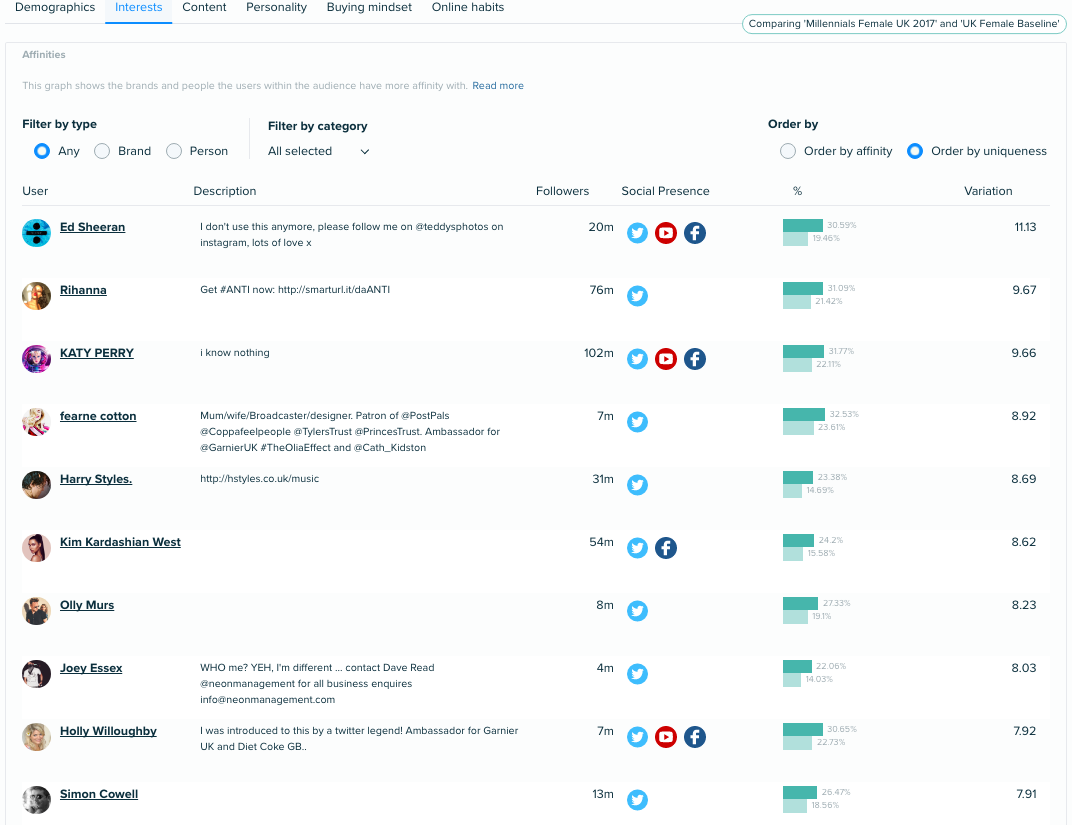Switch to the Demographics tab

55,8
